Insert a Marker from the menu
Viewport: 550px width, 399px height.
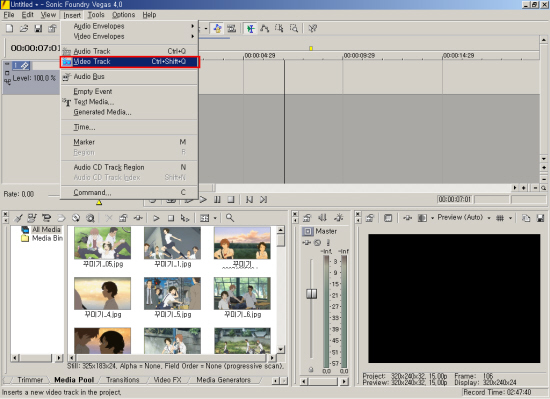[129, 142]
